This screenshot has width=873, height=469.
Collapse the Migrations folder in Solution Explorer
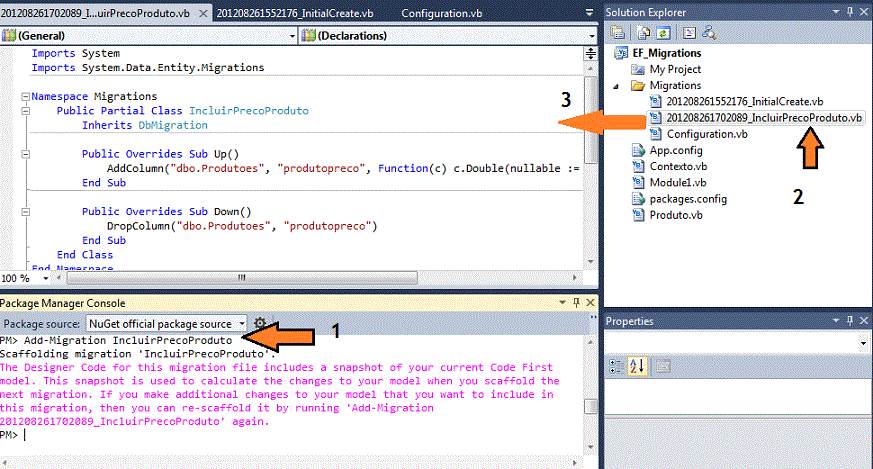[616, 86]
